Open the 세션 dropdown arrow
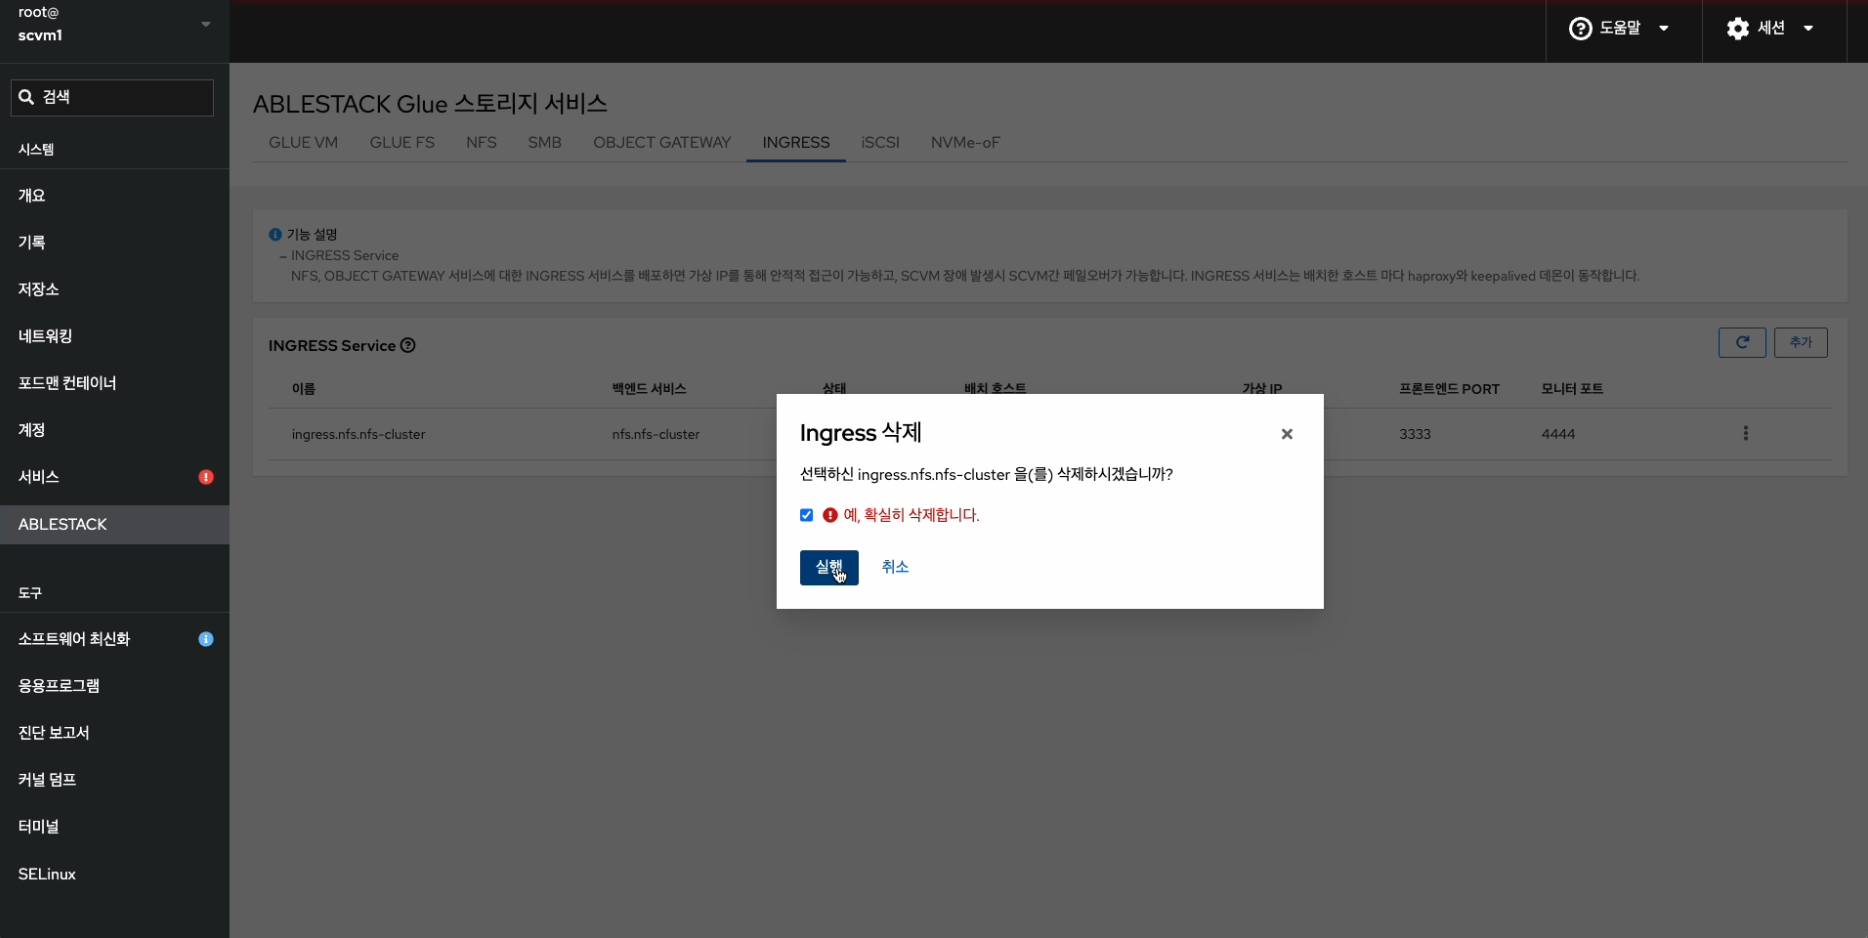The image size is (1868, 938). (x=1808, y=29)
